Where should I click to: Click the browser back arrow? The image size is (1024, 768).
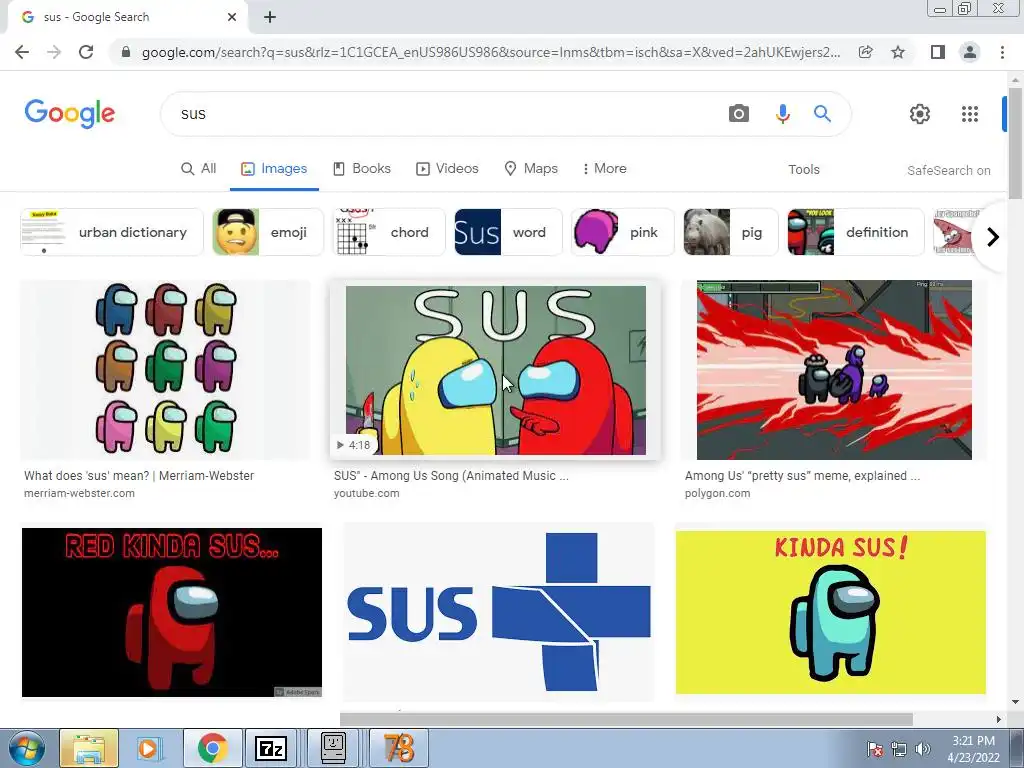coord(22,52)
